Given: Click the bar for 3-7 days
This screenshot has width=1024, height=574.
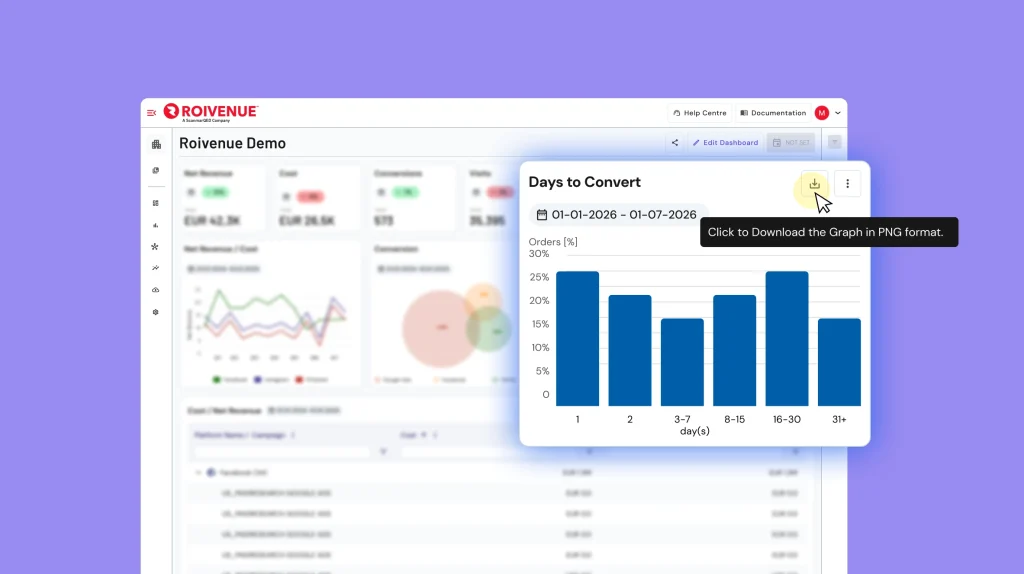Looking at the screenshot, I should tap(682, 362).
